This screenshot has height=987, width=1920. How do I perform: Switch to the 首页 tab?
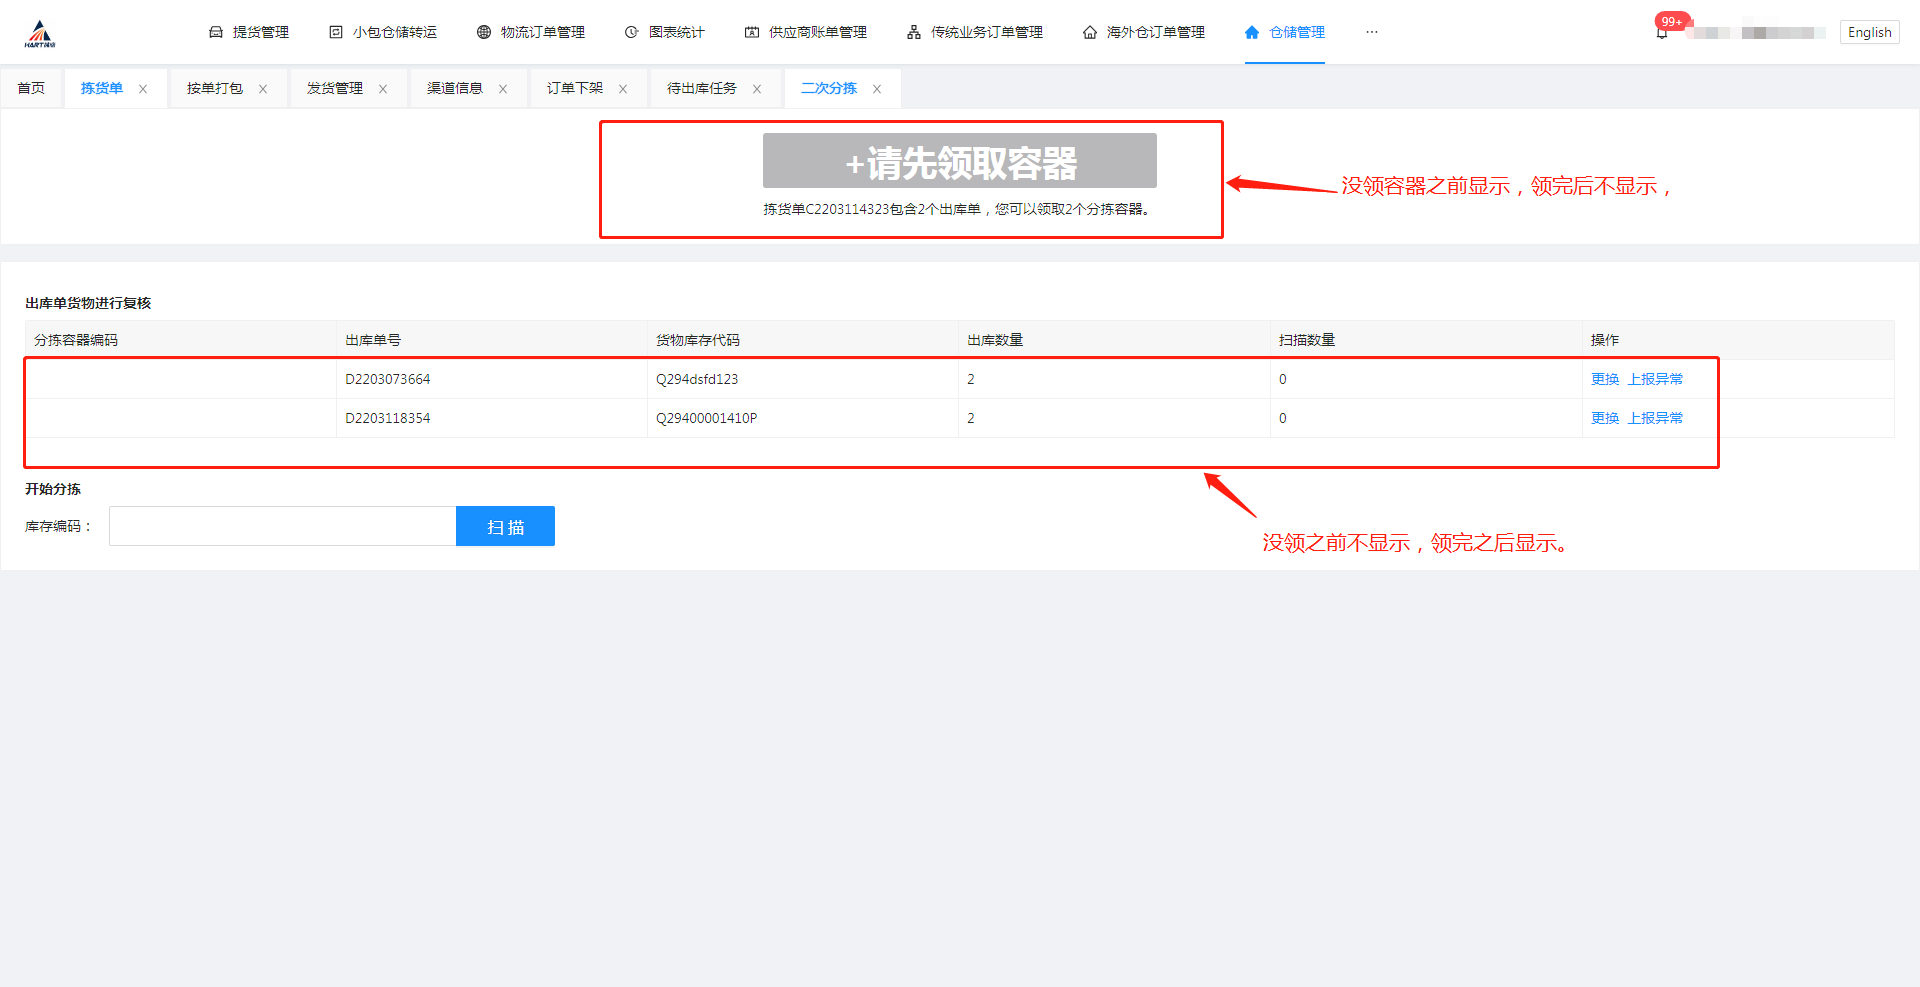(31, 88)
